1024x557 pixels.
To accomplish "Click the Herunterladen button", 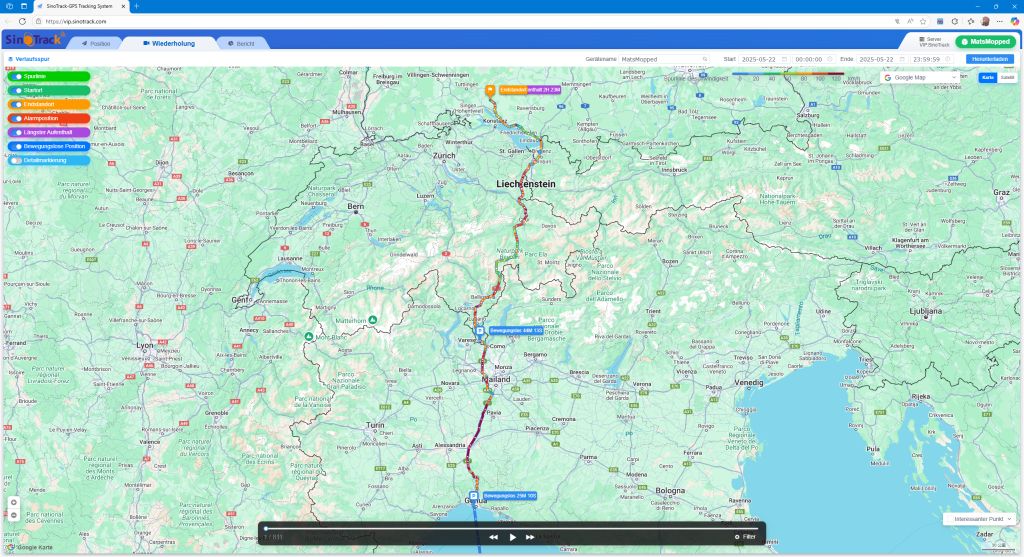I will point(990,59).
